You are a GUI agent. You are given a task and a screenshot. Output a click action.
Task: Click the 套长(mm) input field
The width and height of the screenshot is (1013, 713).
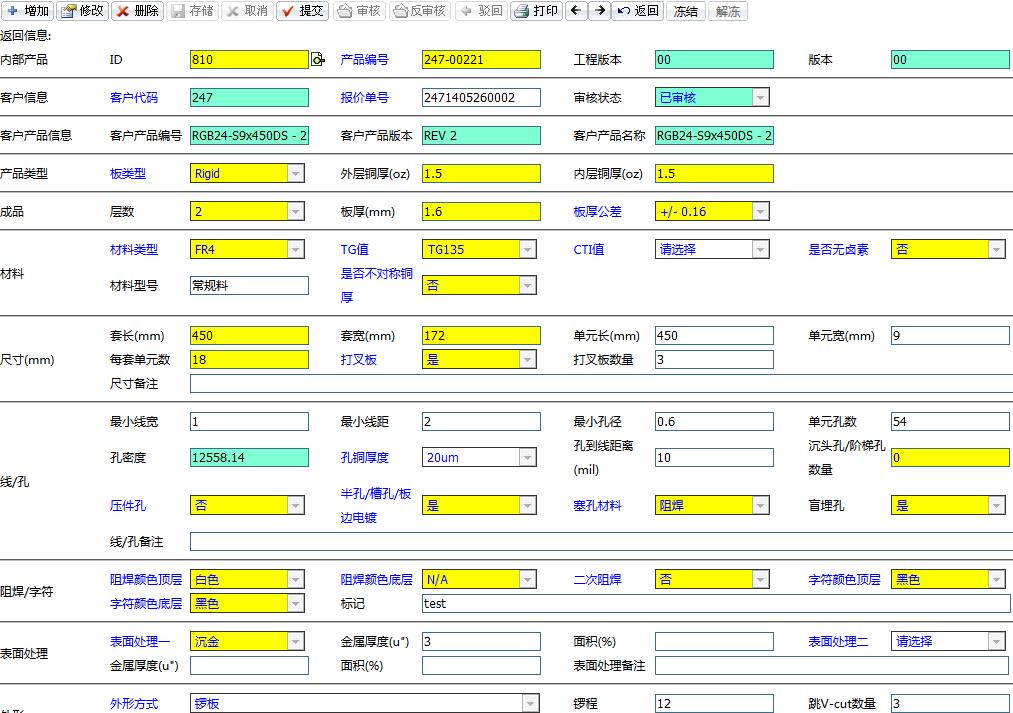pos(249,336)
